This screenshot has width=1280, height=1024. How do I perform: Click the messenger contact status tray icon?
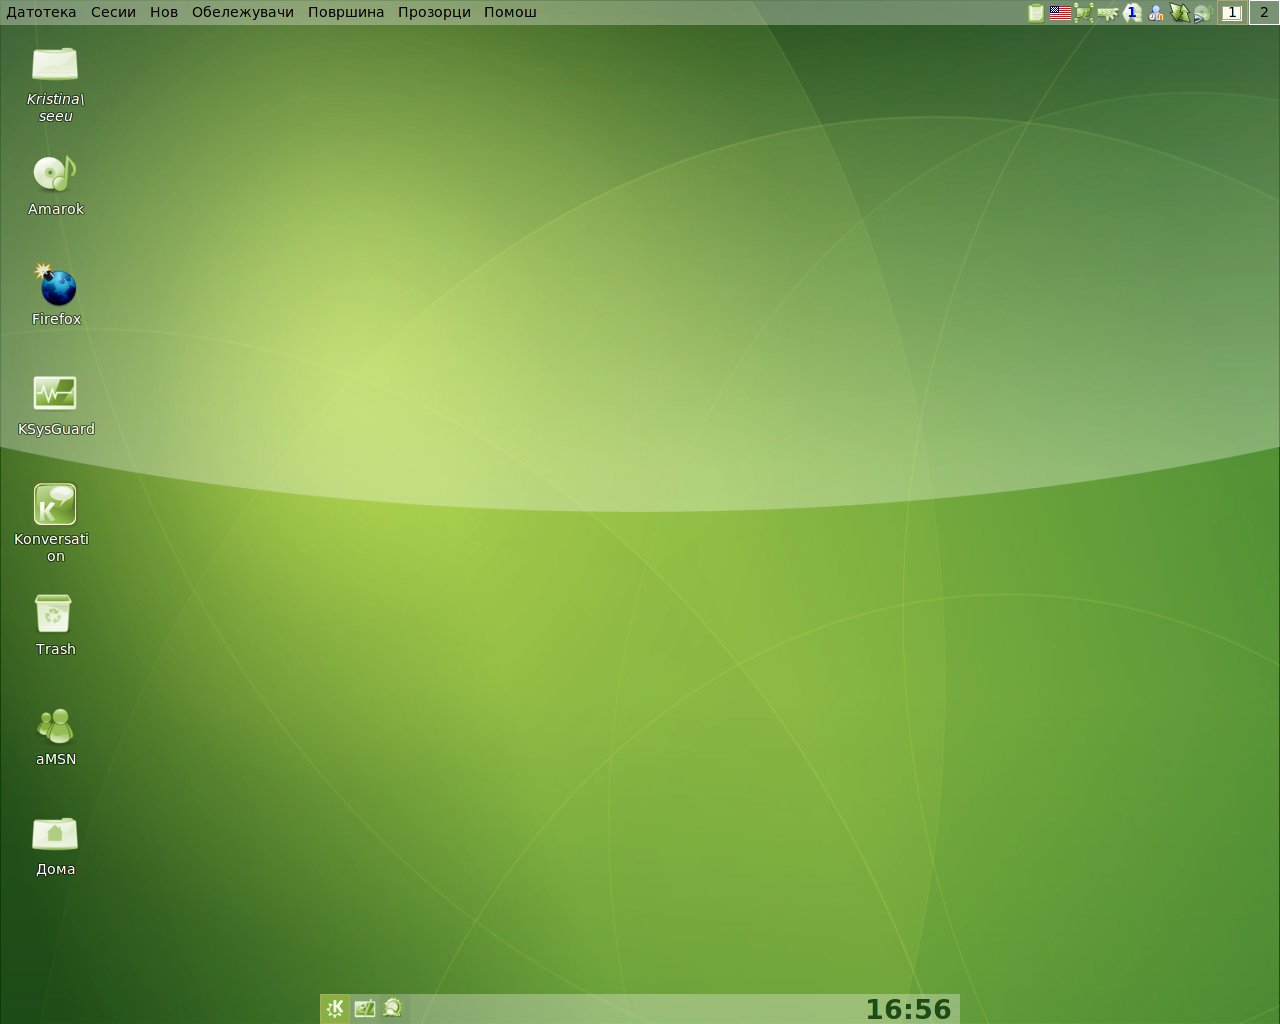coord(1156,13)
